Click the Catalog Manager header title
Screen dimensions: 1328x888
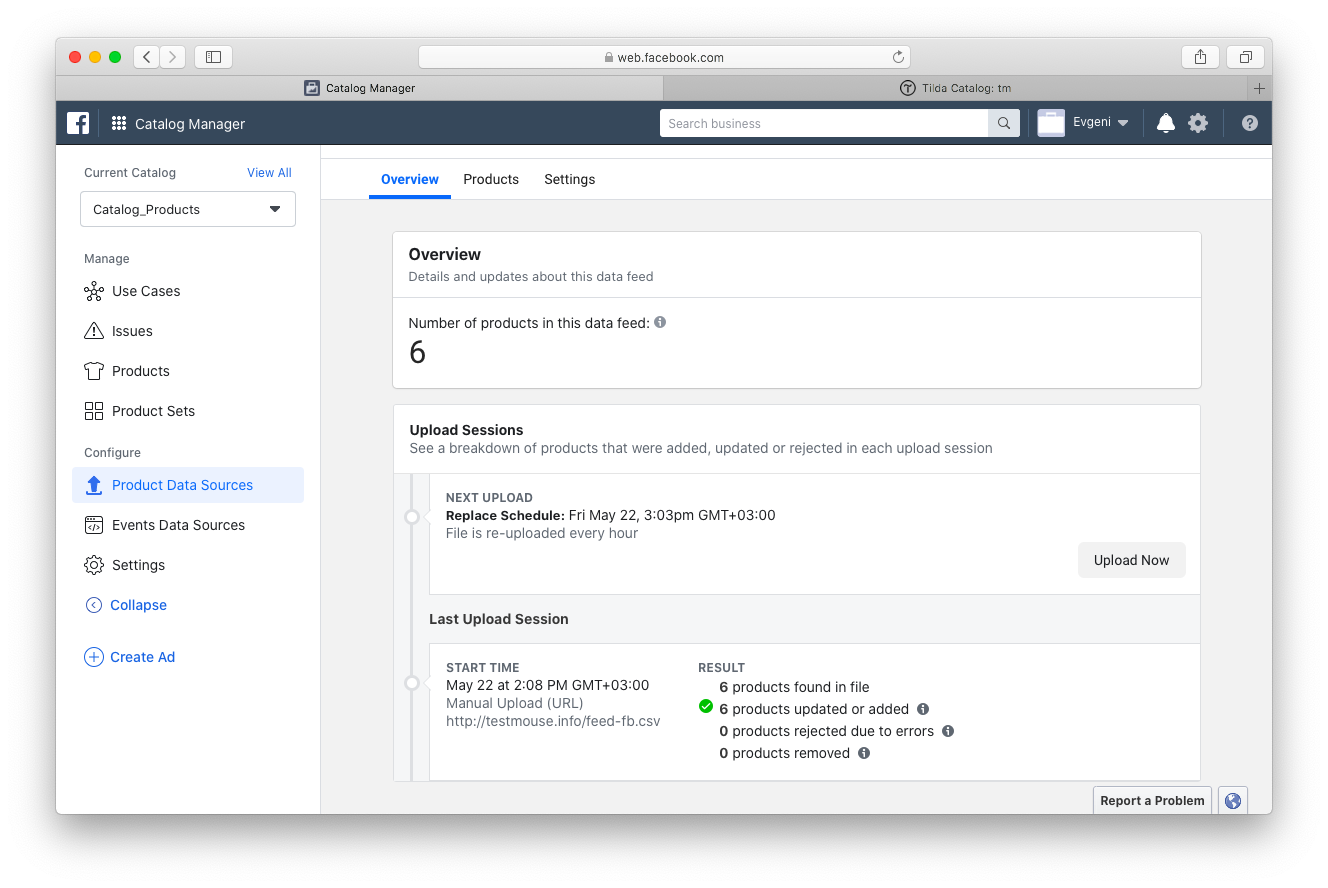point(190,124)
